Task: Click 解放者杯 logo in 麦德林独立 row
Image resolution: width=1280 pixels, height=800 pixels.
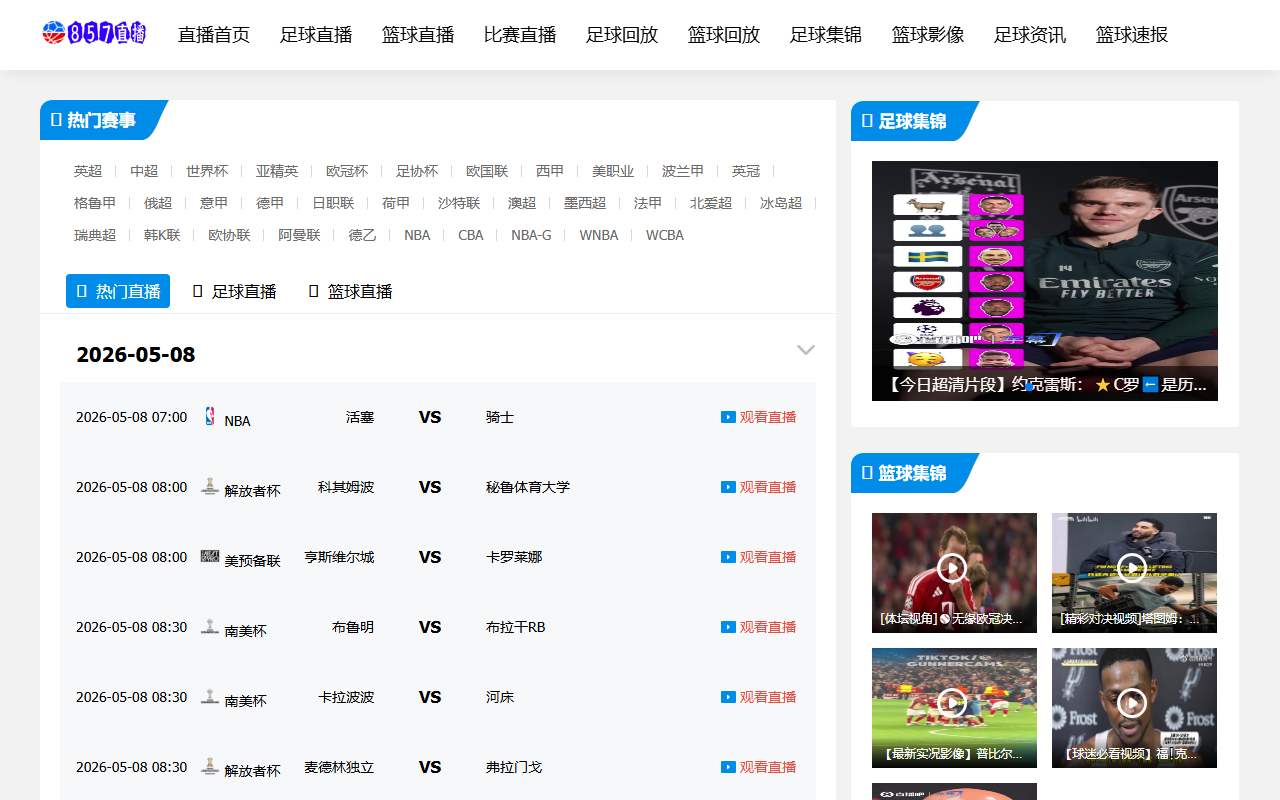Action: (x=210, y=766)
